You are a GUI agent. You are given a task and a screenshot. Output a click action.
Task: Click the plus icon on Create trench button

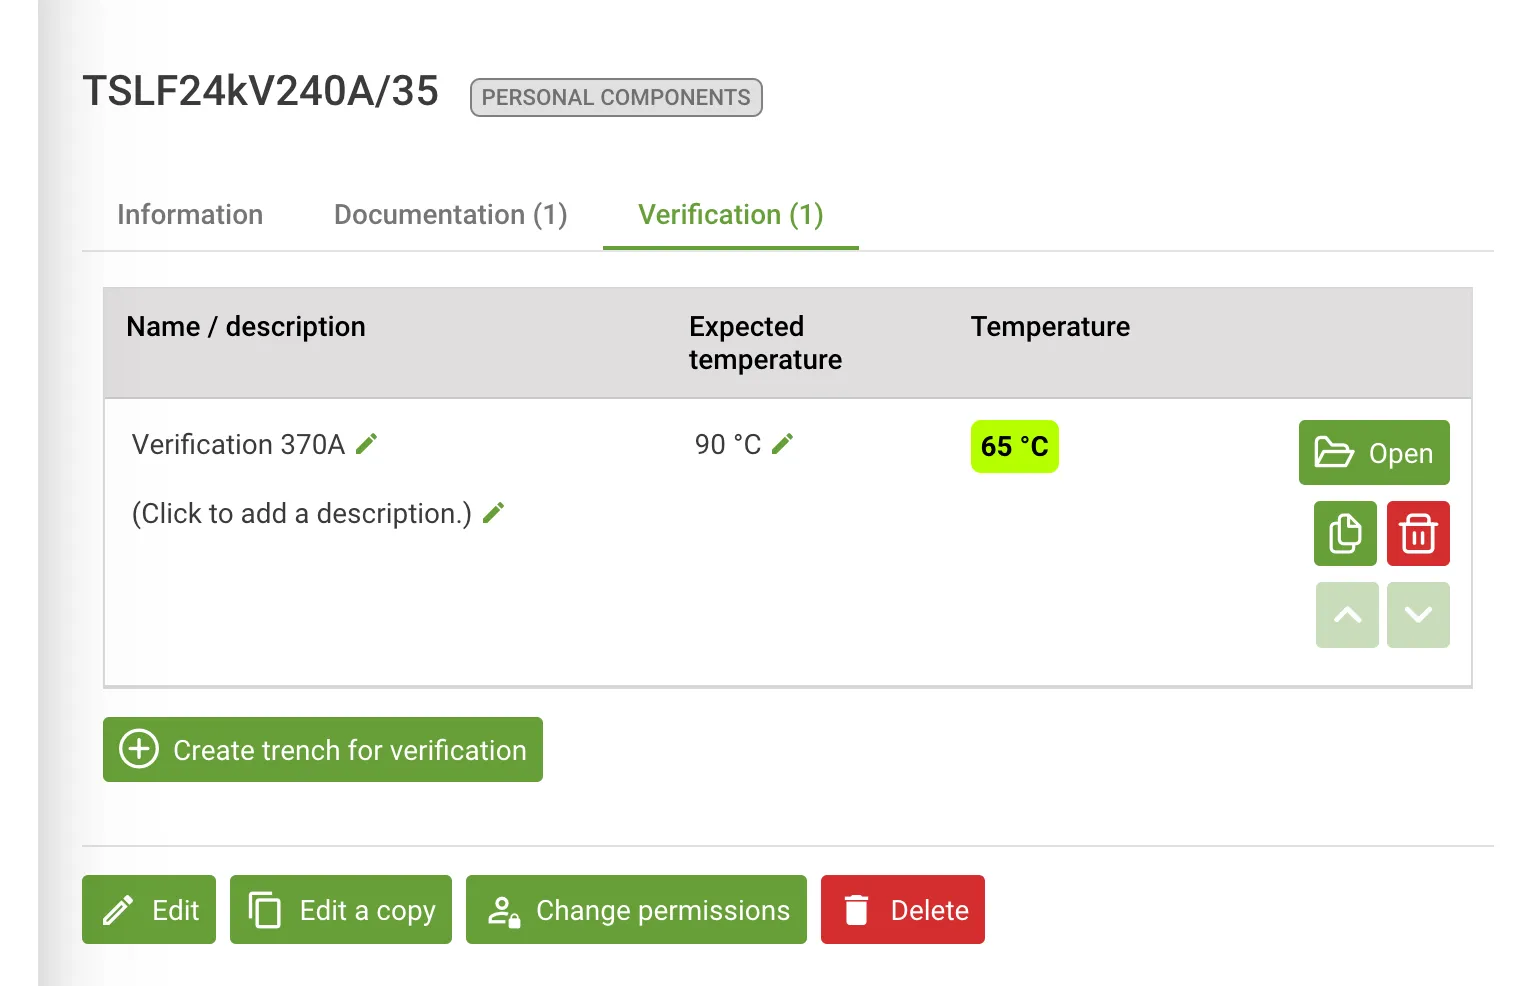[x=139, y=749]
